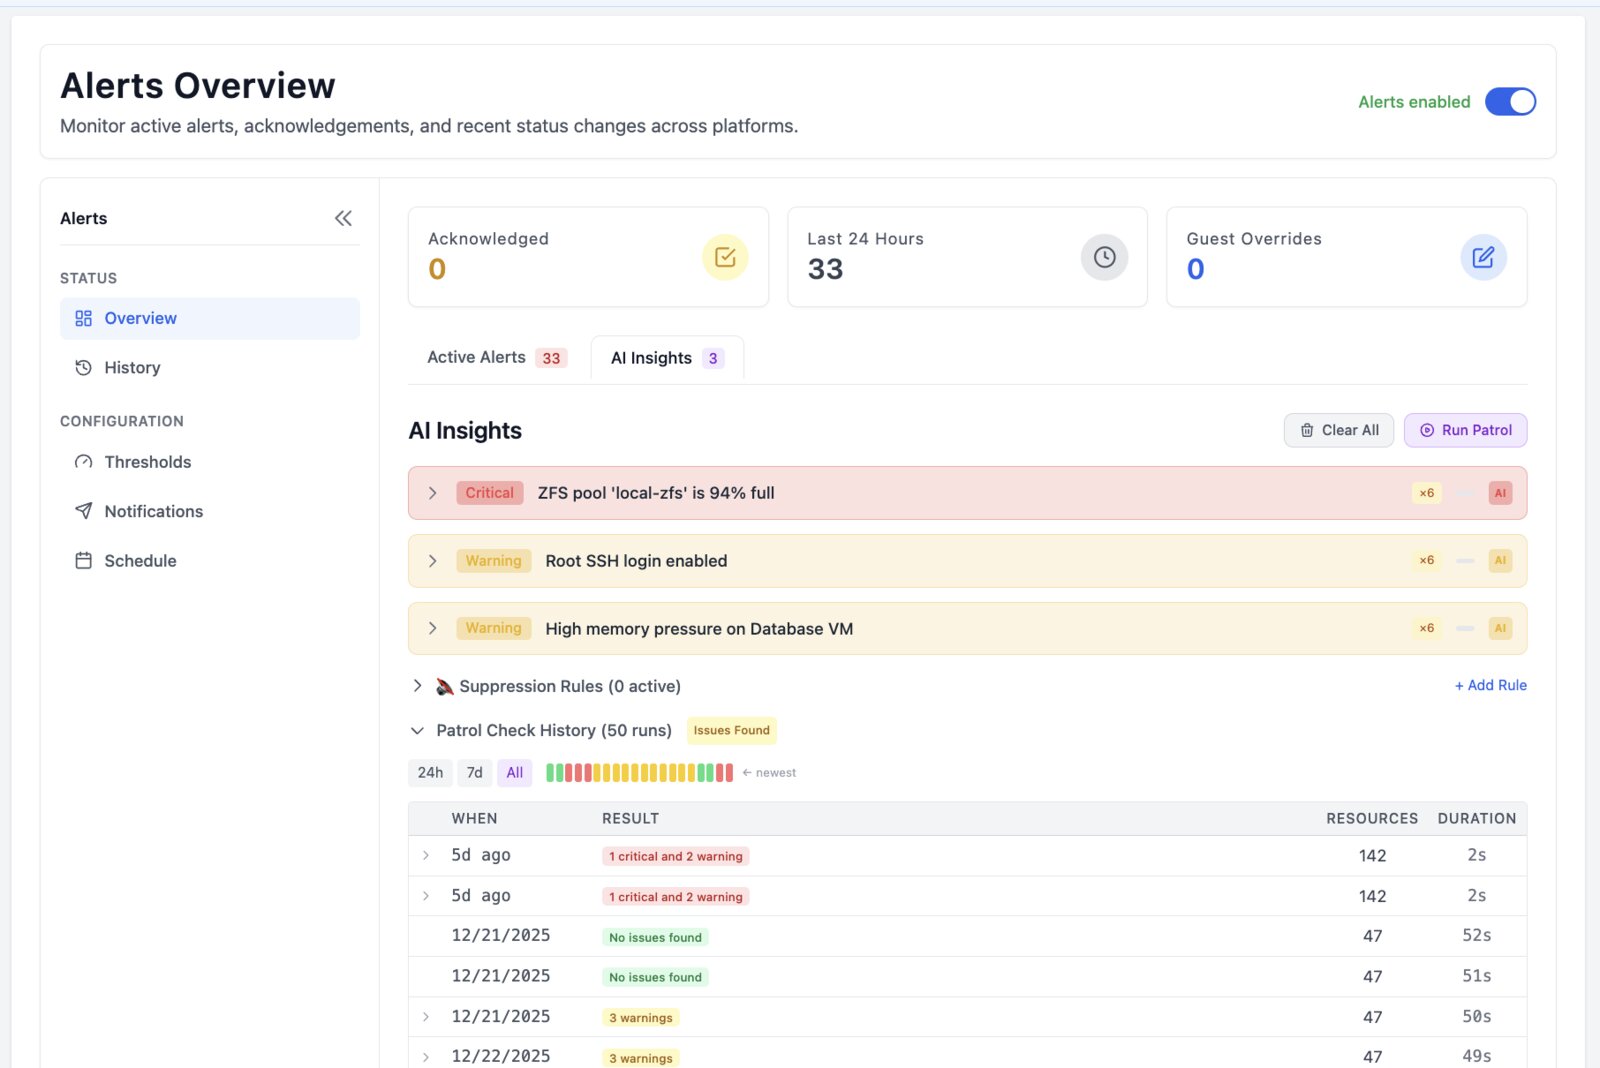Screen dimensions: 1600x1068
Task: Click the AI badge on High memory pressure alert
Action: coord(1500,629)
